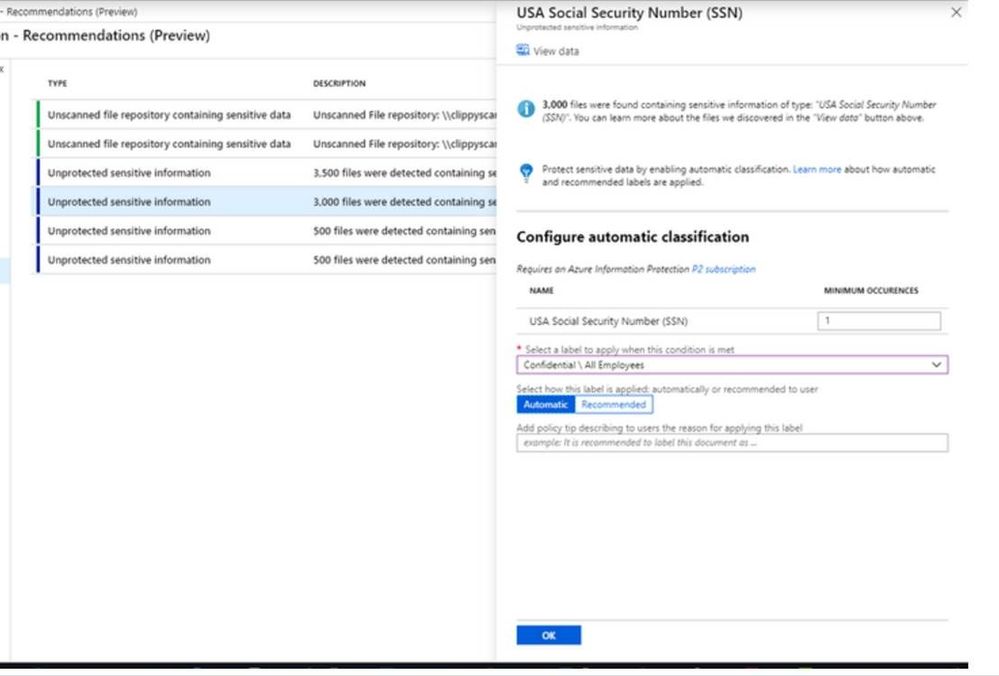Click the lightbulb tip icon
Image resolution: width=999 pixels, height=676 pixels.
coord(526,174)
